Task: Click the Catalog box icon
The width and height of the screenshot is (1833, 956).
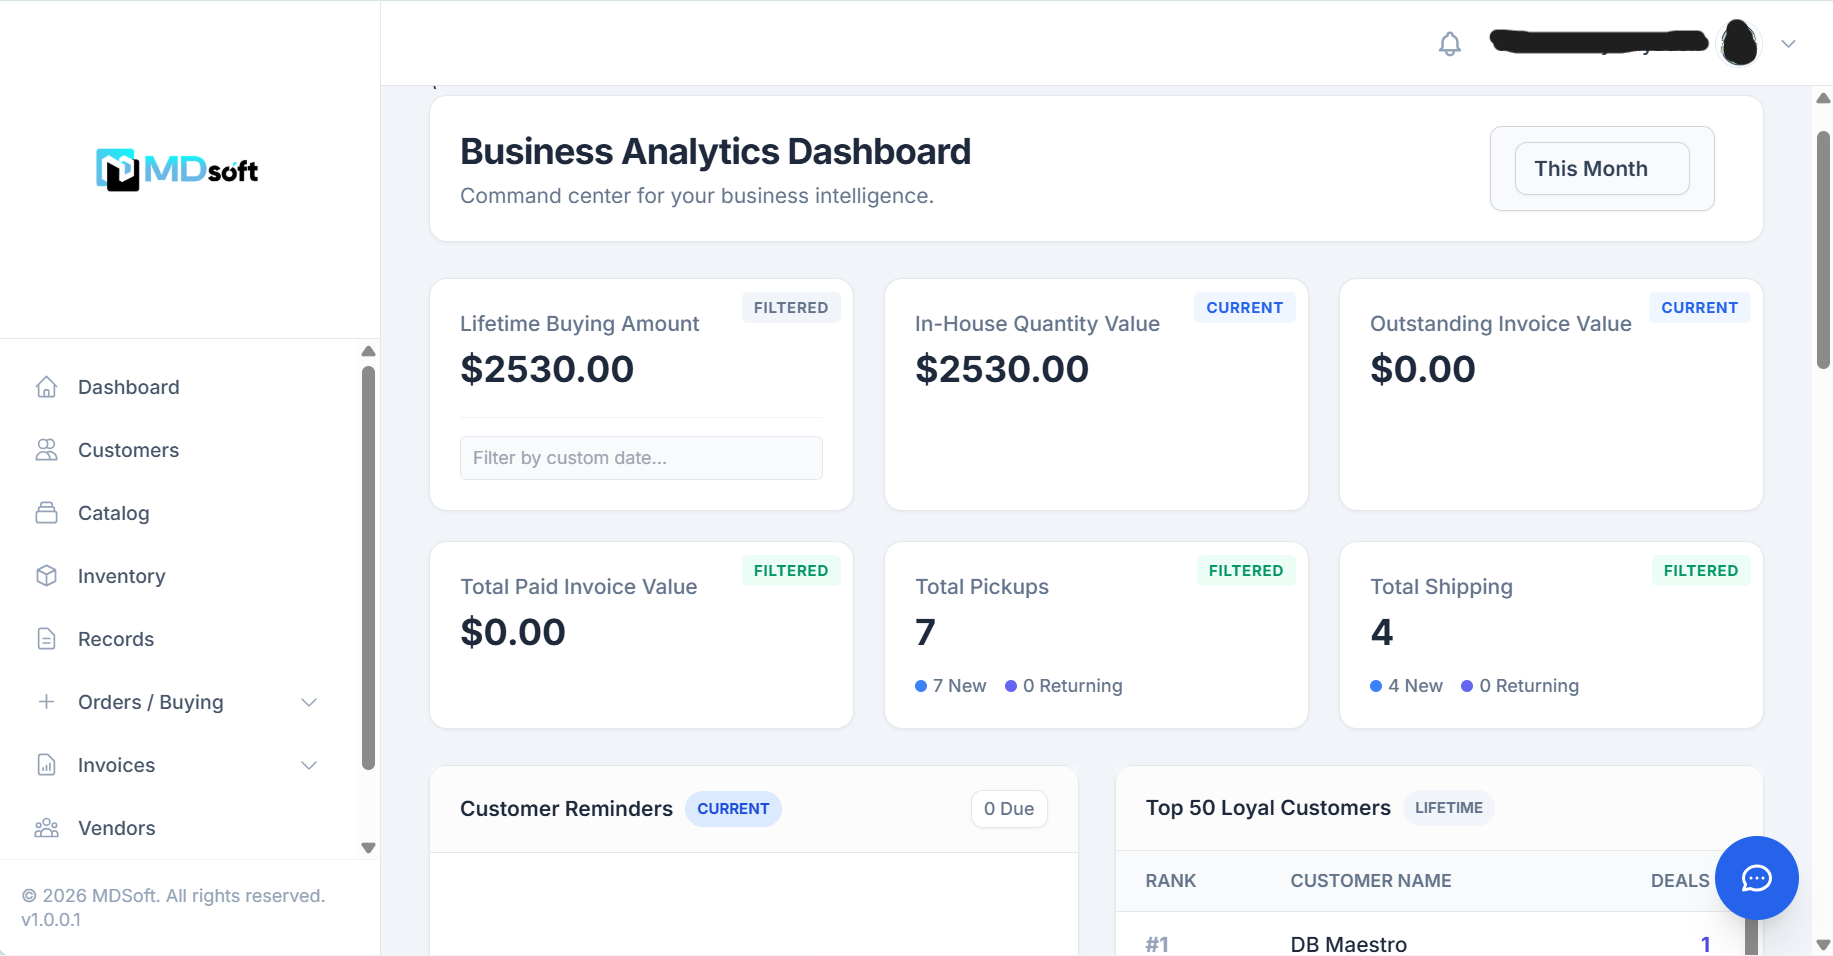Action: pyautogui.click(x=46, y=513)
